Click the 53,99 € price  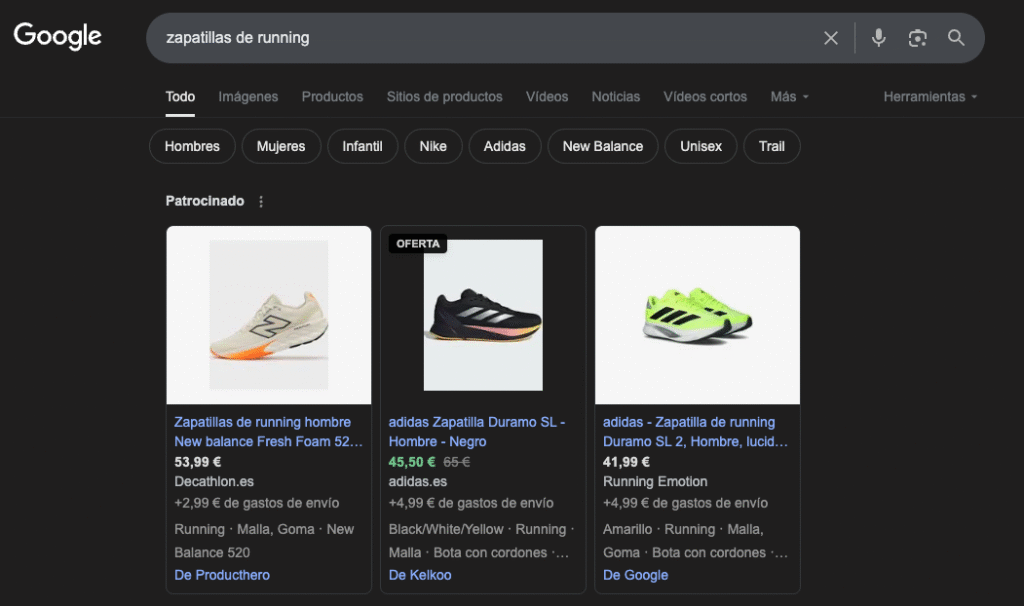(x=198, y=462)
